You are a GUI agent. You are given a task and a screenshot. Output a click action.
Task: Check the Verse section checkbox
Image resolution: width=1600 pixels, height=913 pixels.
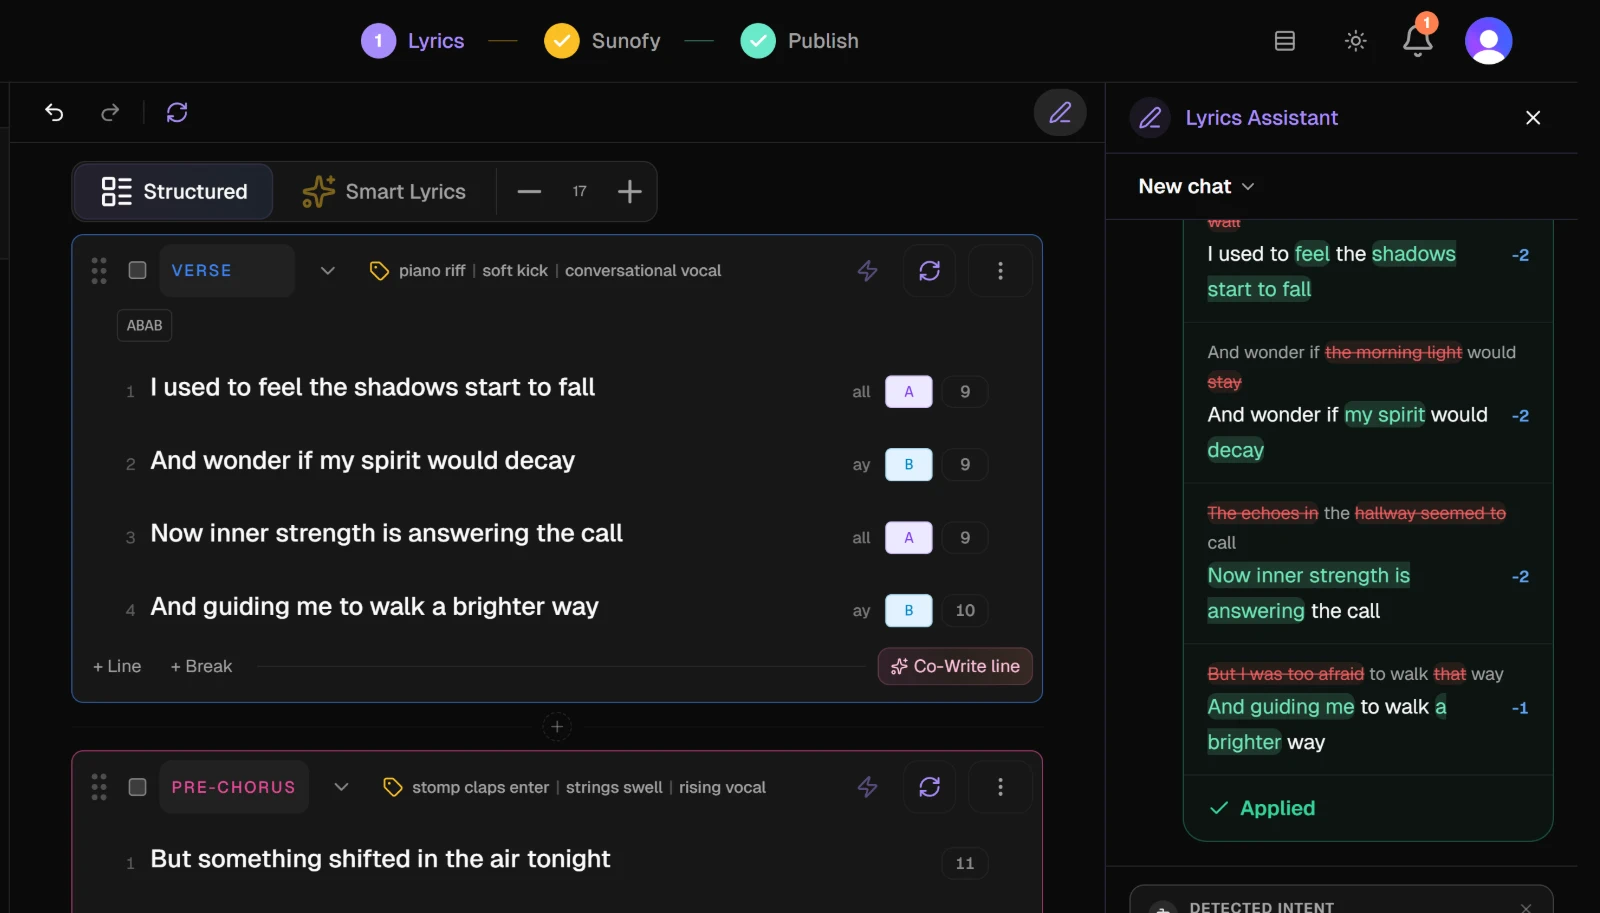coord(138,270)
